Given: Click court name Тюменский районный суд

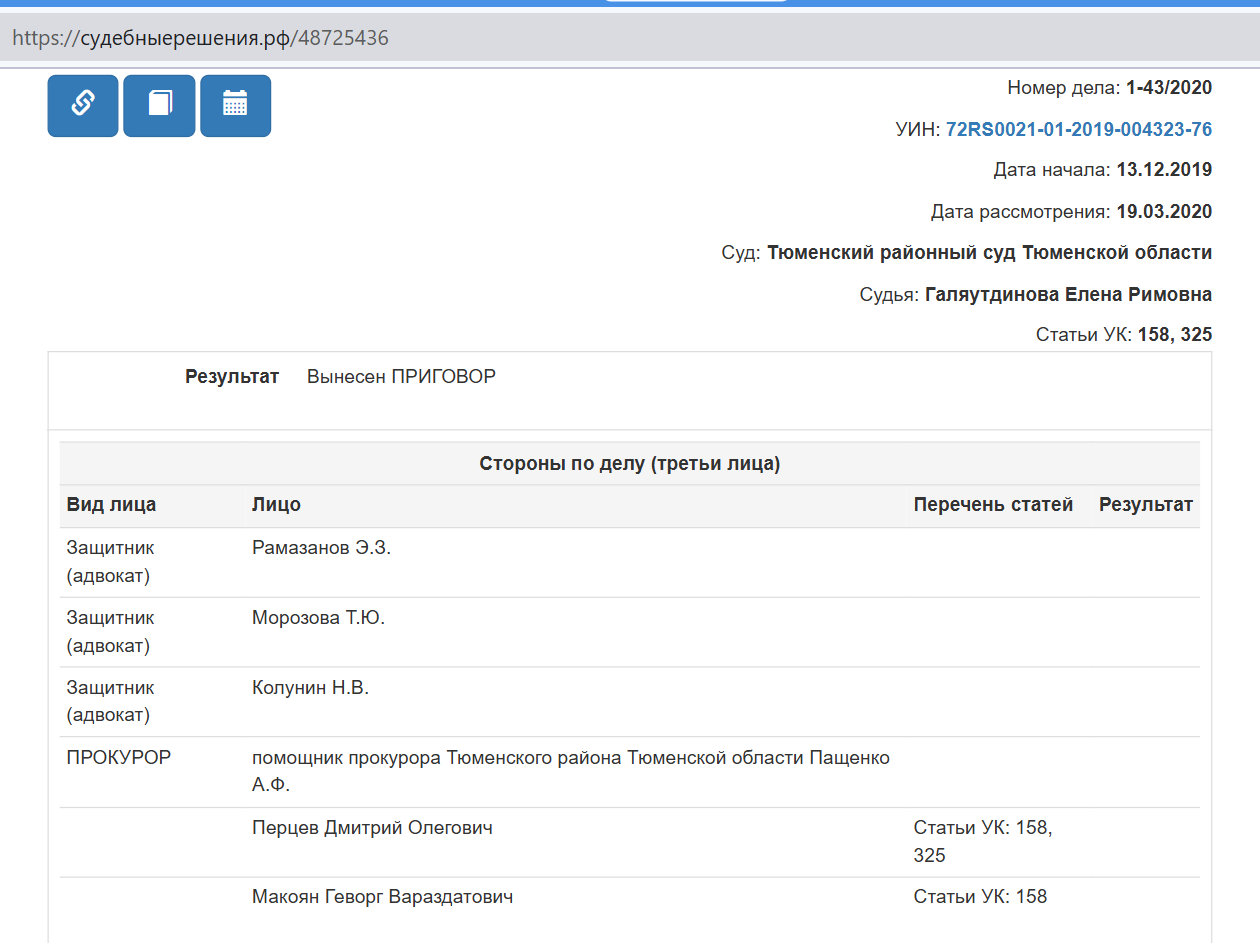Looking at the screenshot, I should click(990, 253).
